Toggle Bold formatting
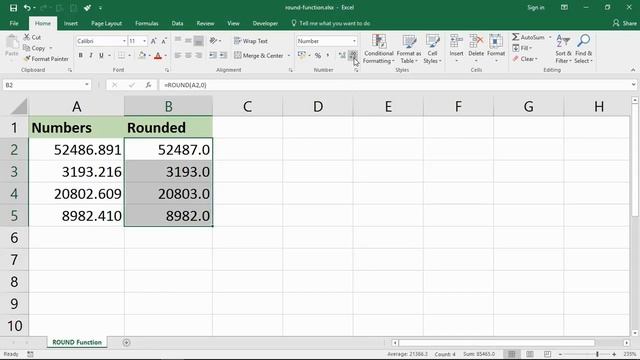The image size is (640, 360). click(80, 56)
